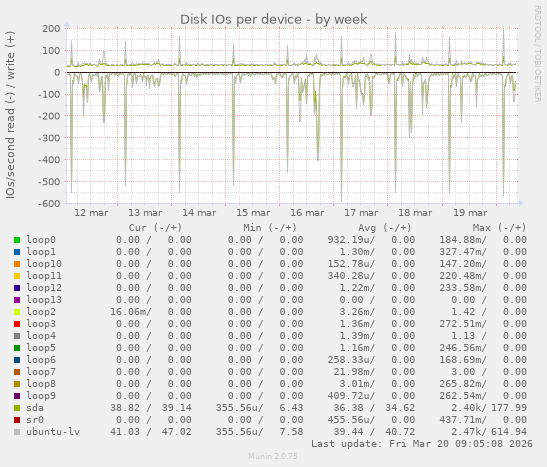
Task: Click the 14 mar x-axis label
Action: 199,213
